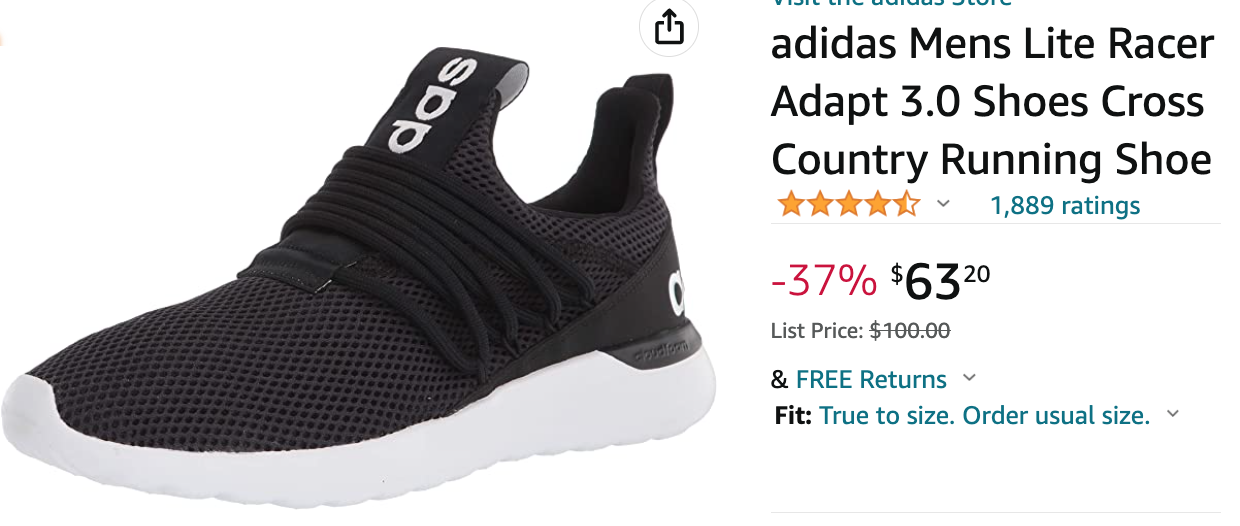Click the adidas logo on the shoe heel
Image resolution: width=1240 pixels, height=526 pixels.
point(676,291)
